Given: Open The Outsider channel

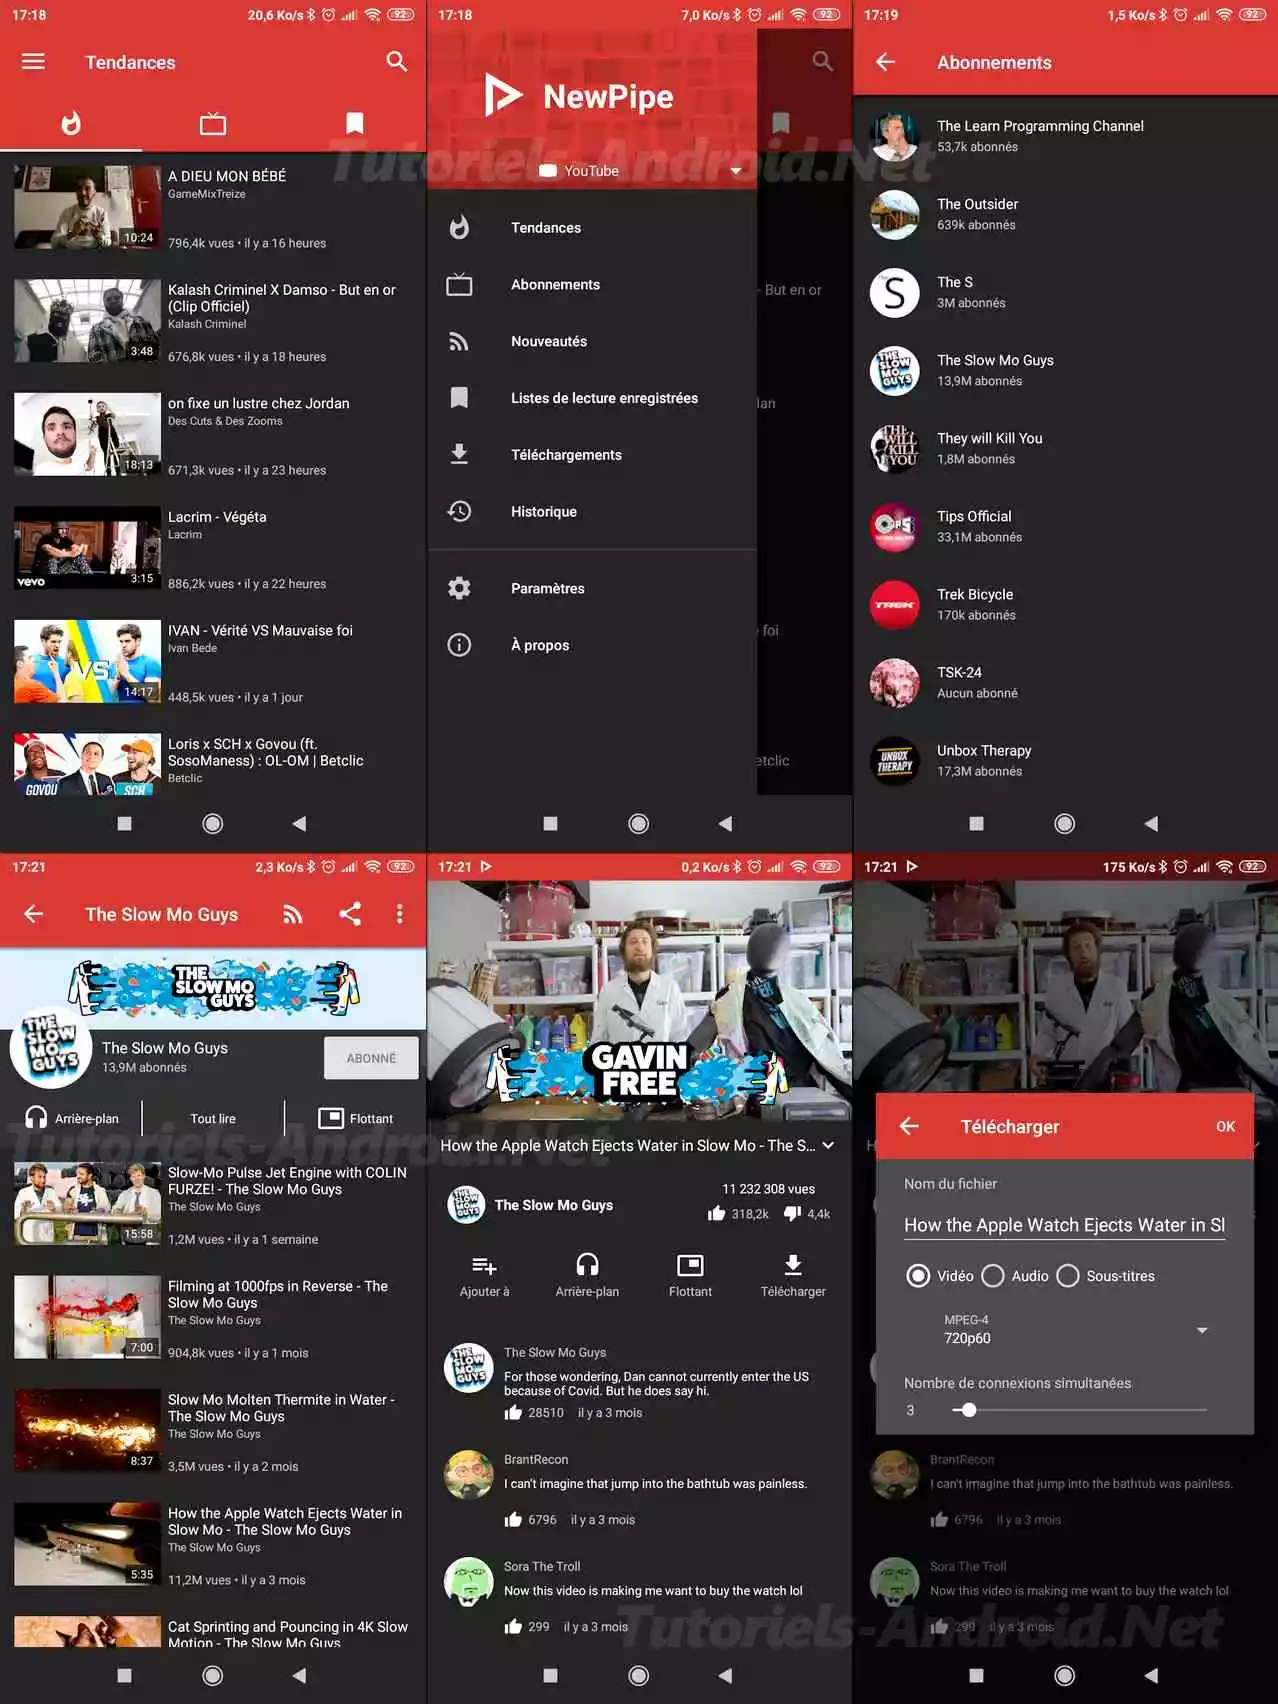Looking at the screenshot, I should pyautogui.click(x=1065, y=214).
